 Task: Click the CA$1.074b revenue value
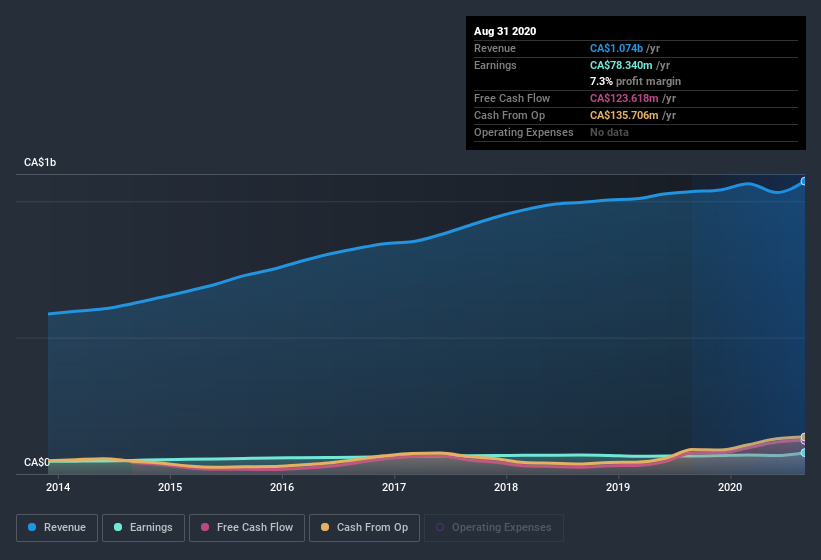[616, 48]
